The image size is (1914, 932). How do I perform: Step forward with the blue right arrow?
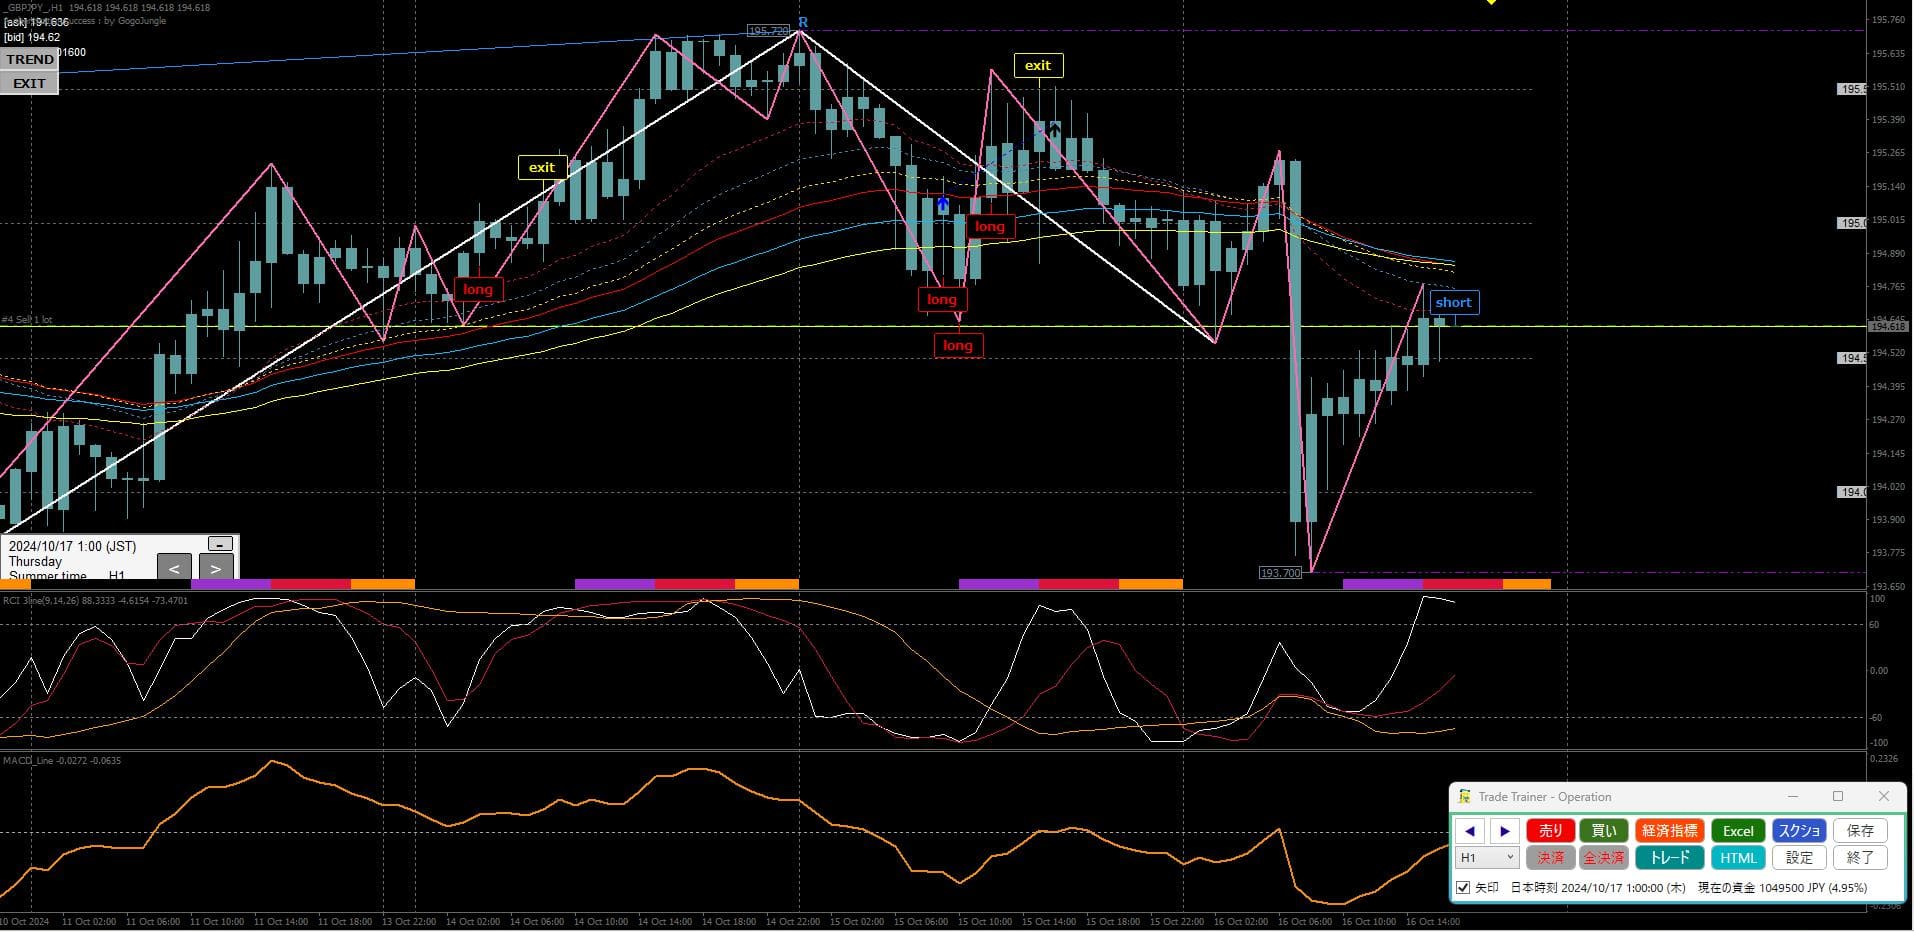pos(1504,831)
